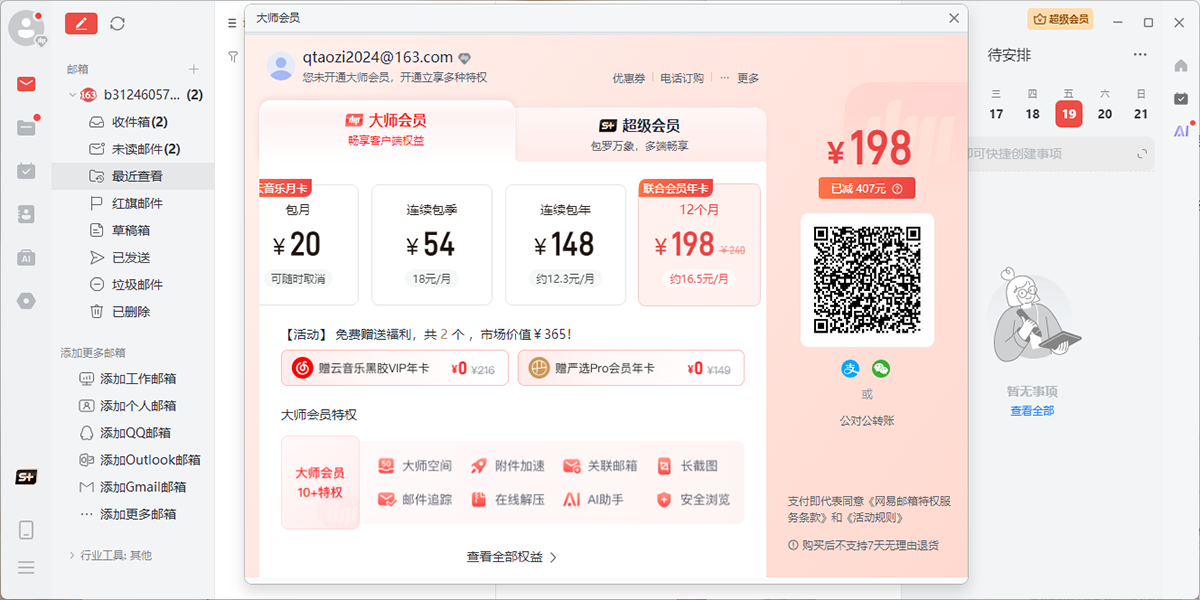This screenshot has width=1200, height=600.
Task: Expand 查看全部权益
Action: (x=512, y=557)
